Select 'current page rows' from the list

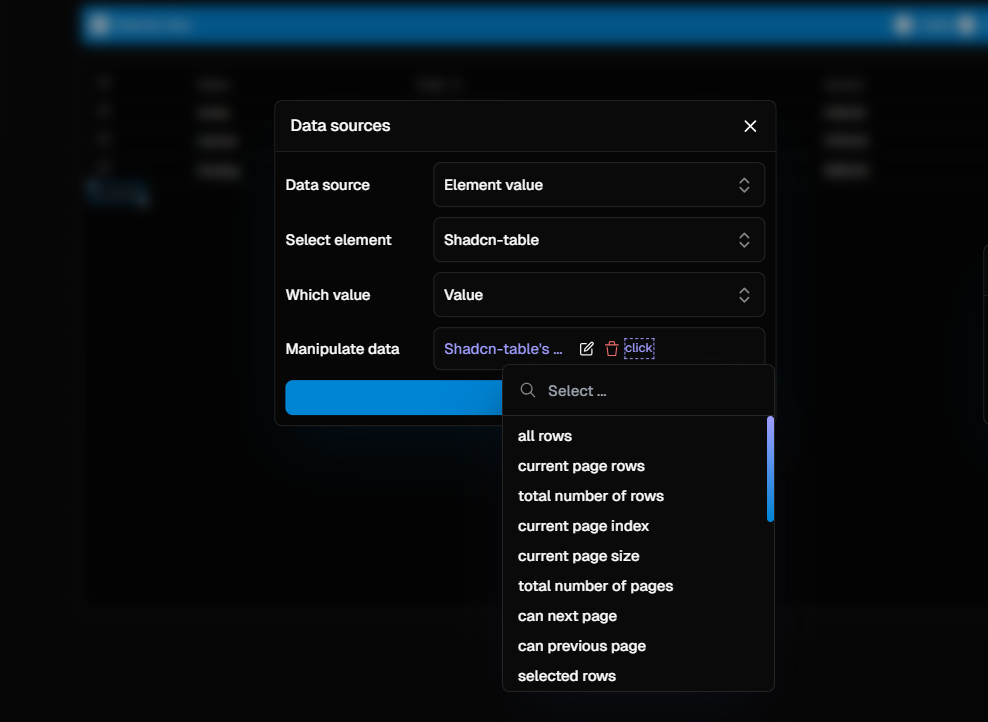coord(581,466)
